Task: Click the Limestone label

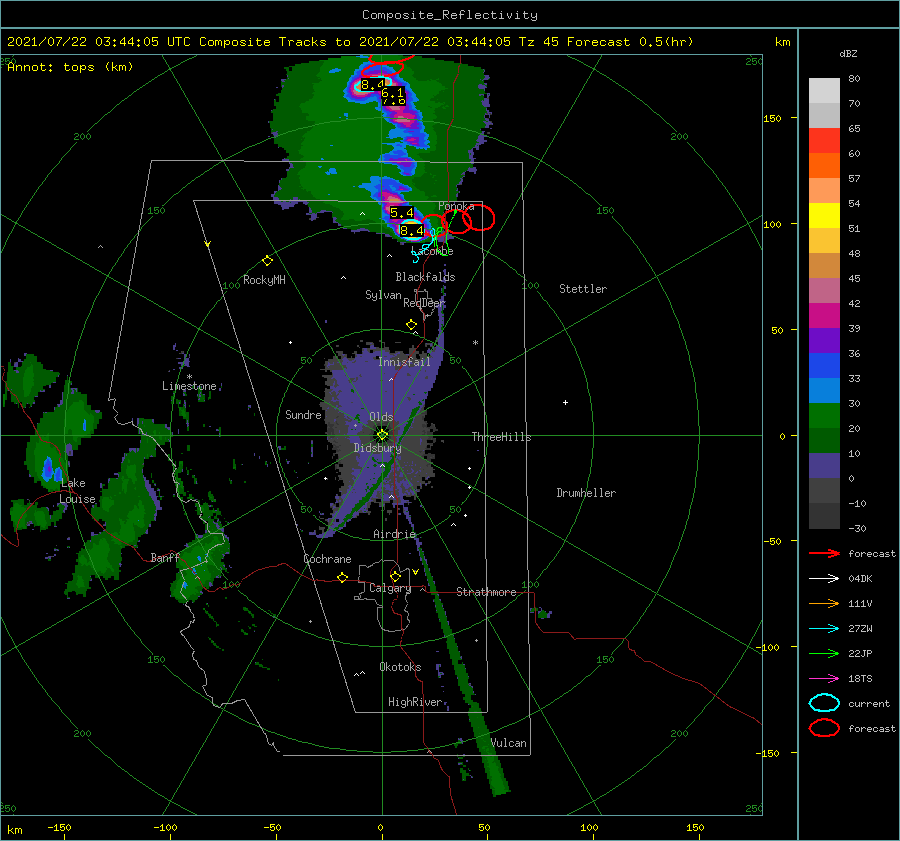Action: (x=189, y=386)
